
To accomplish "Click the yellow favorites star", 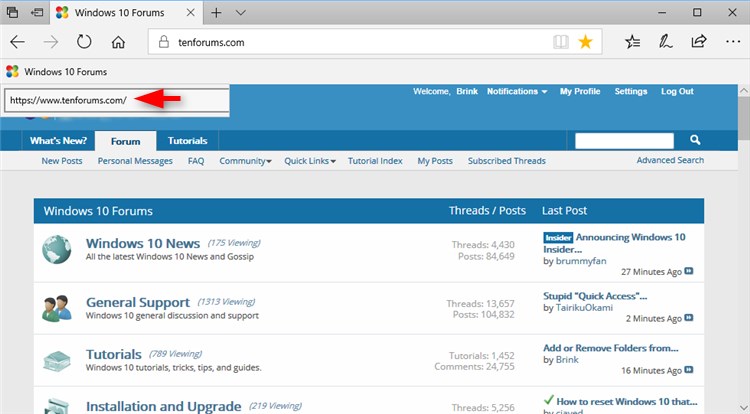I will pos(585,42).
